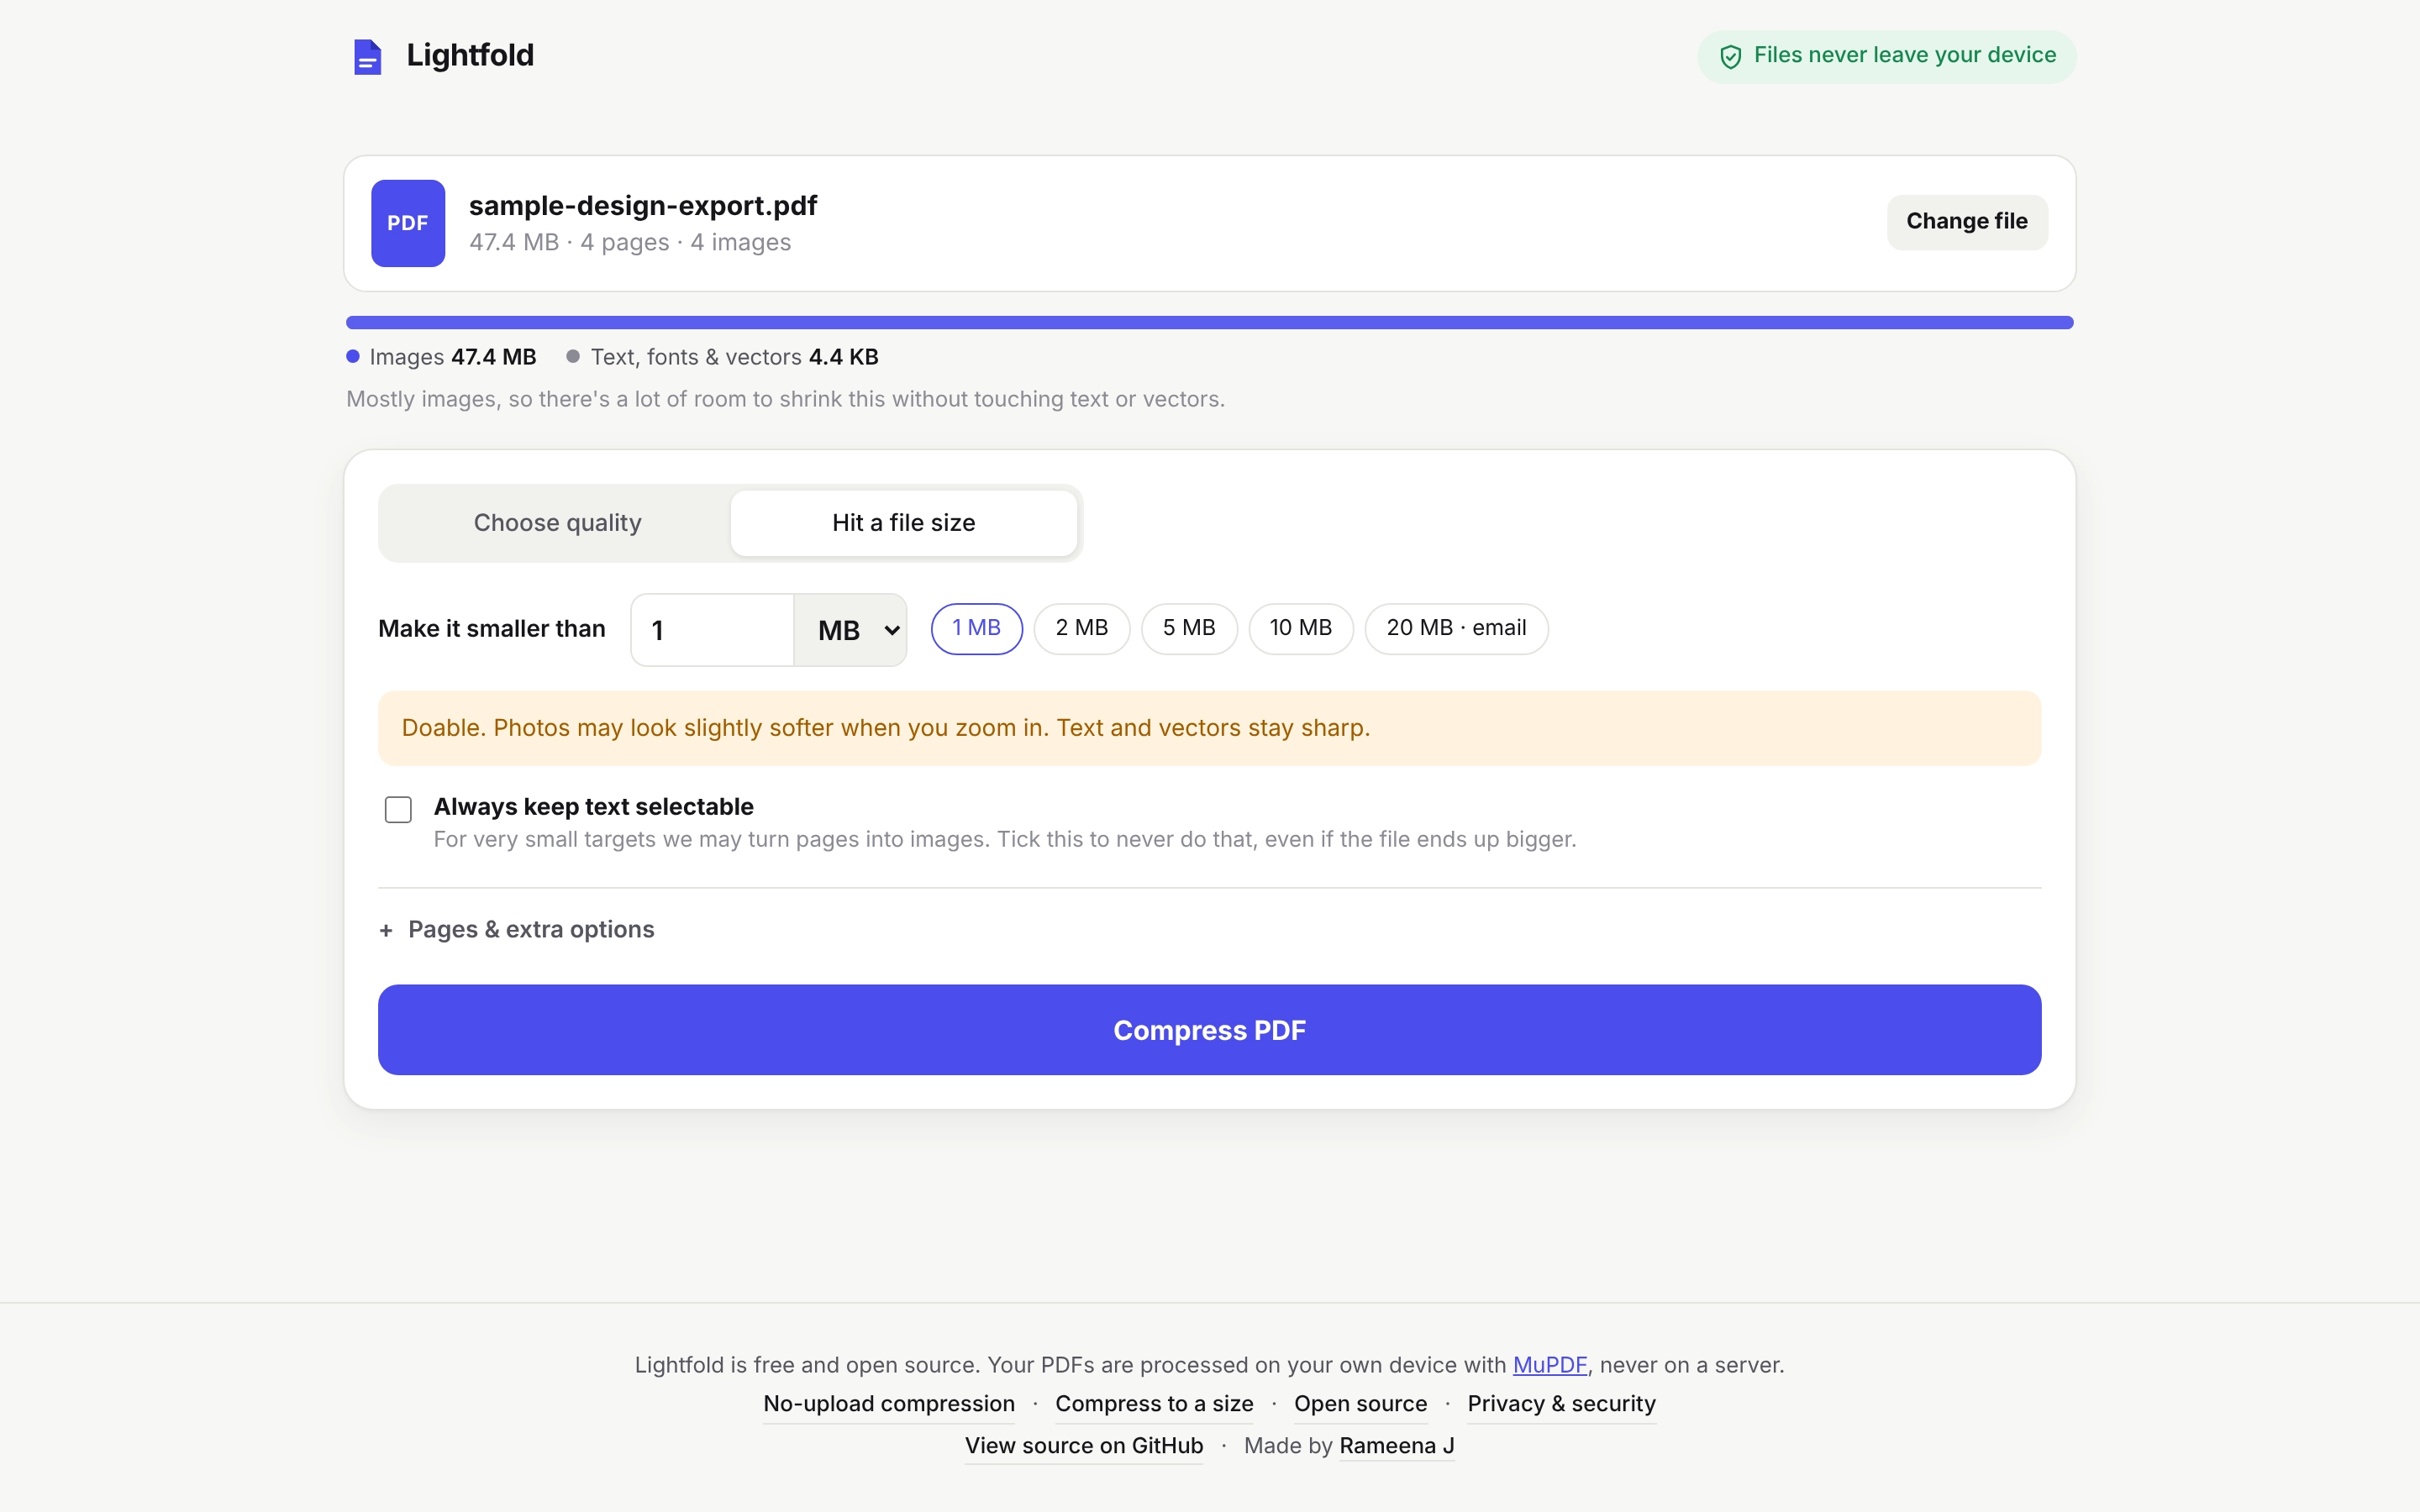Screen dimensions: 2420x1512
Task: Enable Always keep text selectable checkbox
Action: (x=398, y=809)
